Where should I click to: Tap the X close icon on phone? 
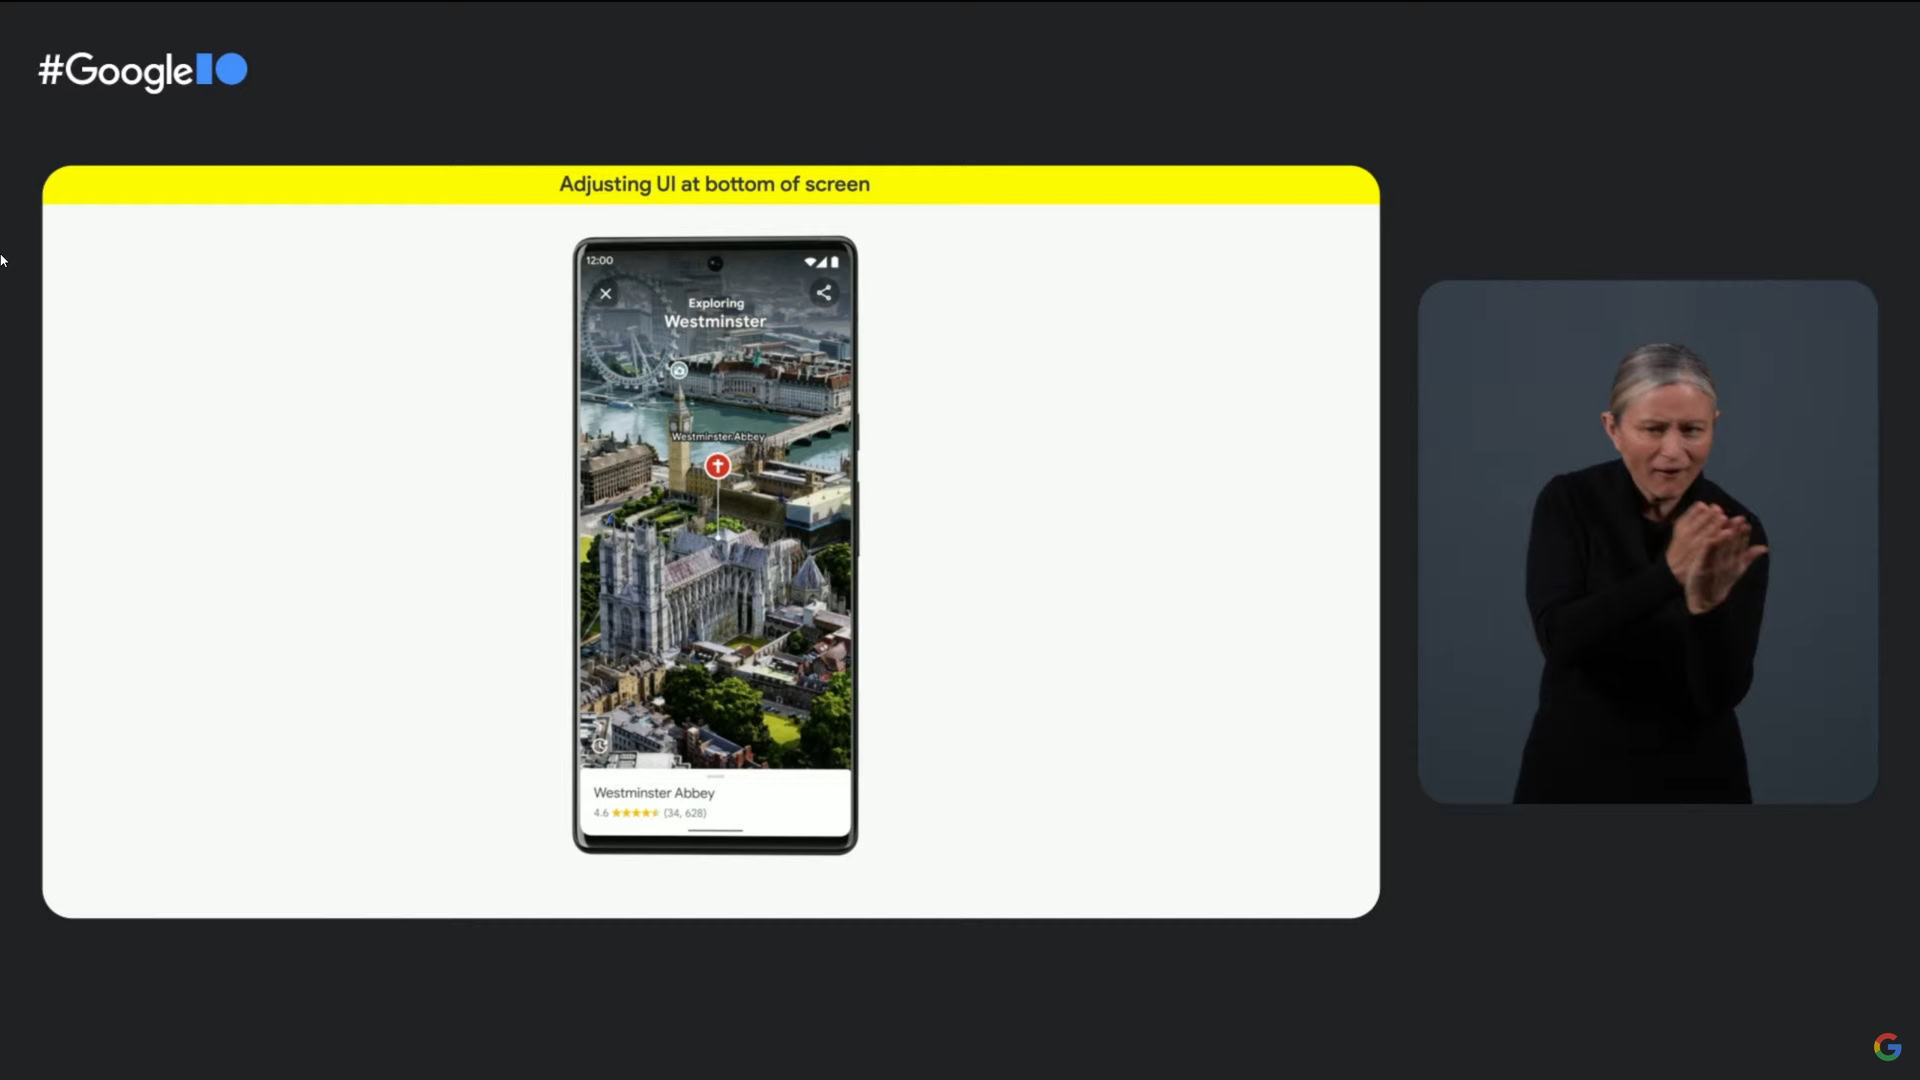pos(605,294)
